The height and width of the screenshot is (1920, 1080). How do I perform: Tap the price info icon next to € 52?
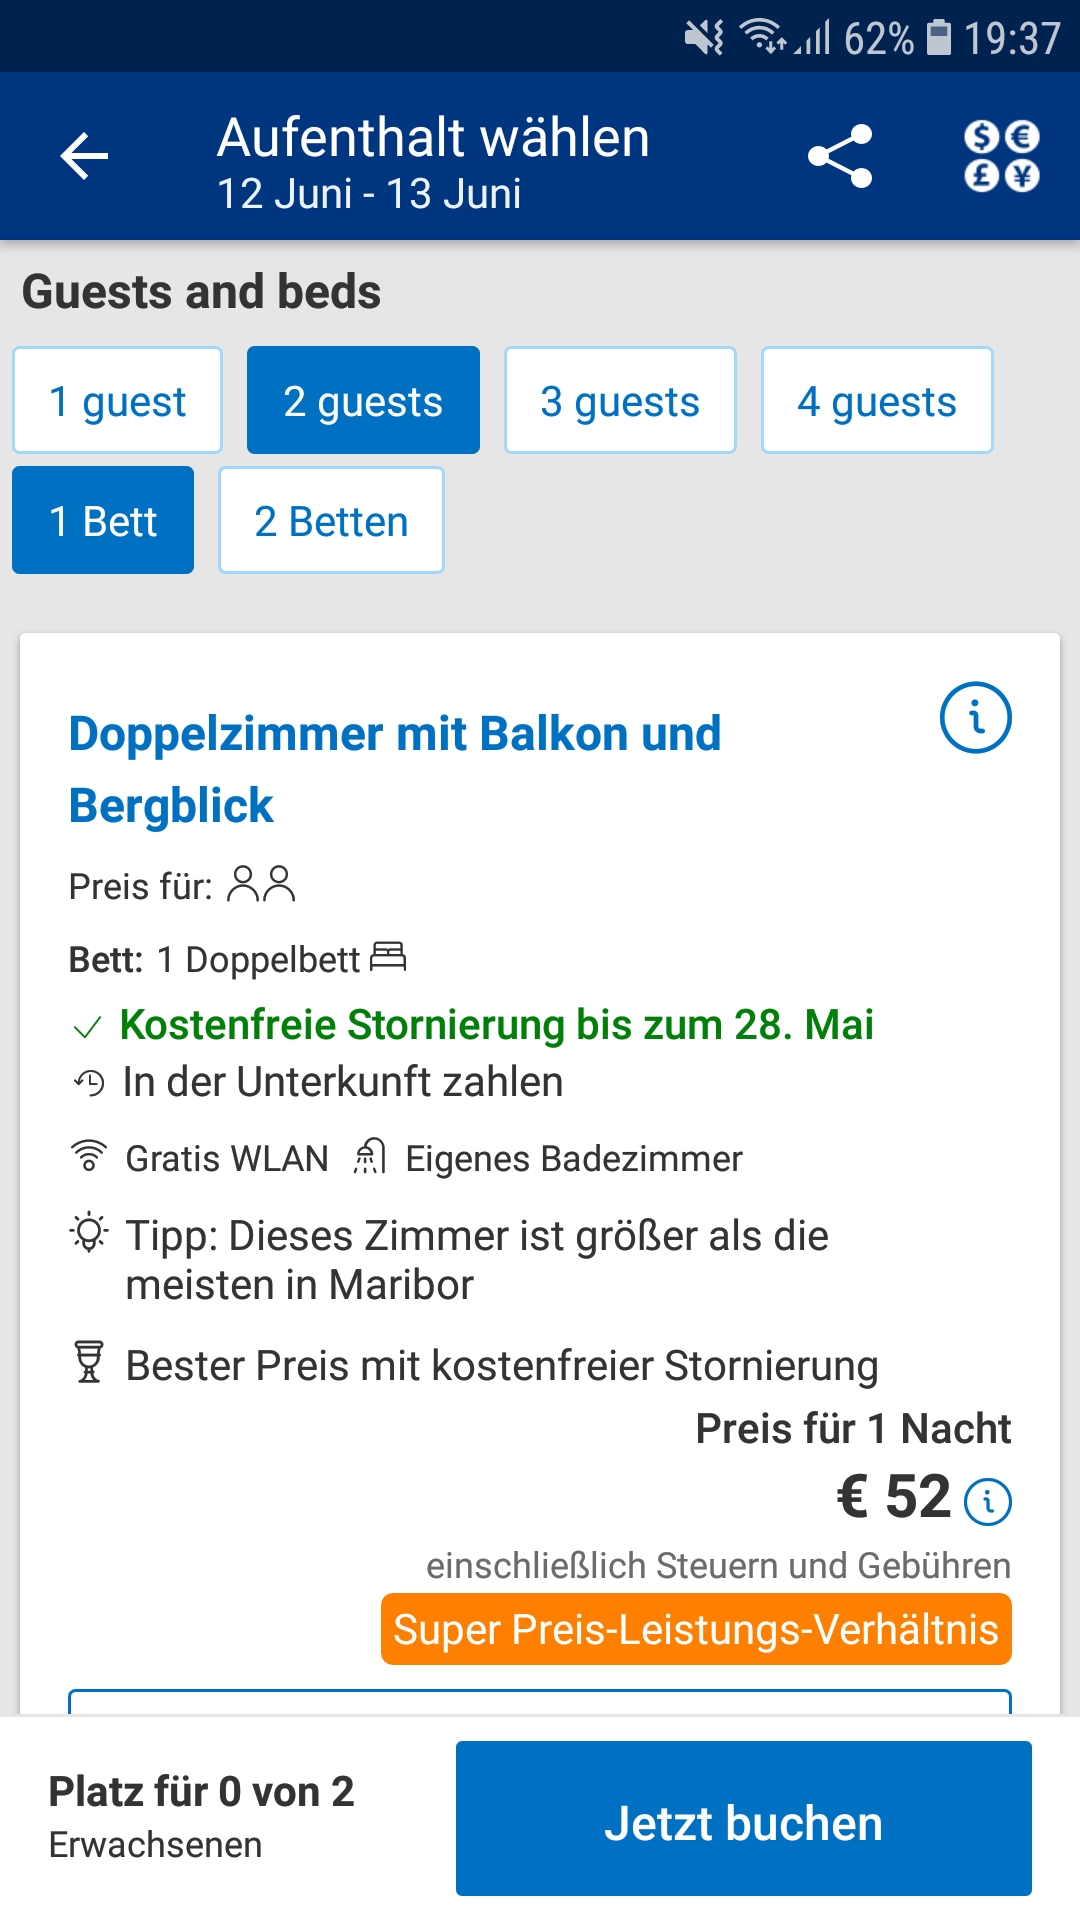[x=988, y=1501]
